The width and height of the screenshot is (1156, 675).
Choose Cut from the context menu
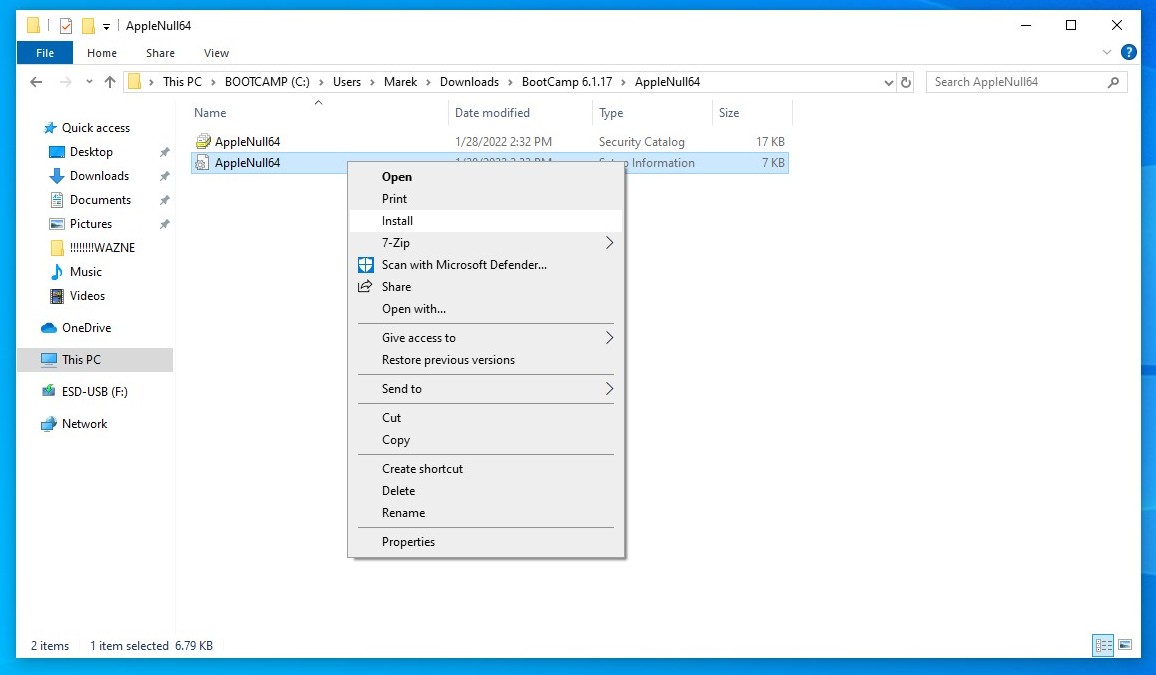pyautogui.click(x=486, y=418)
